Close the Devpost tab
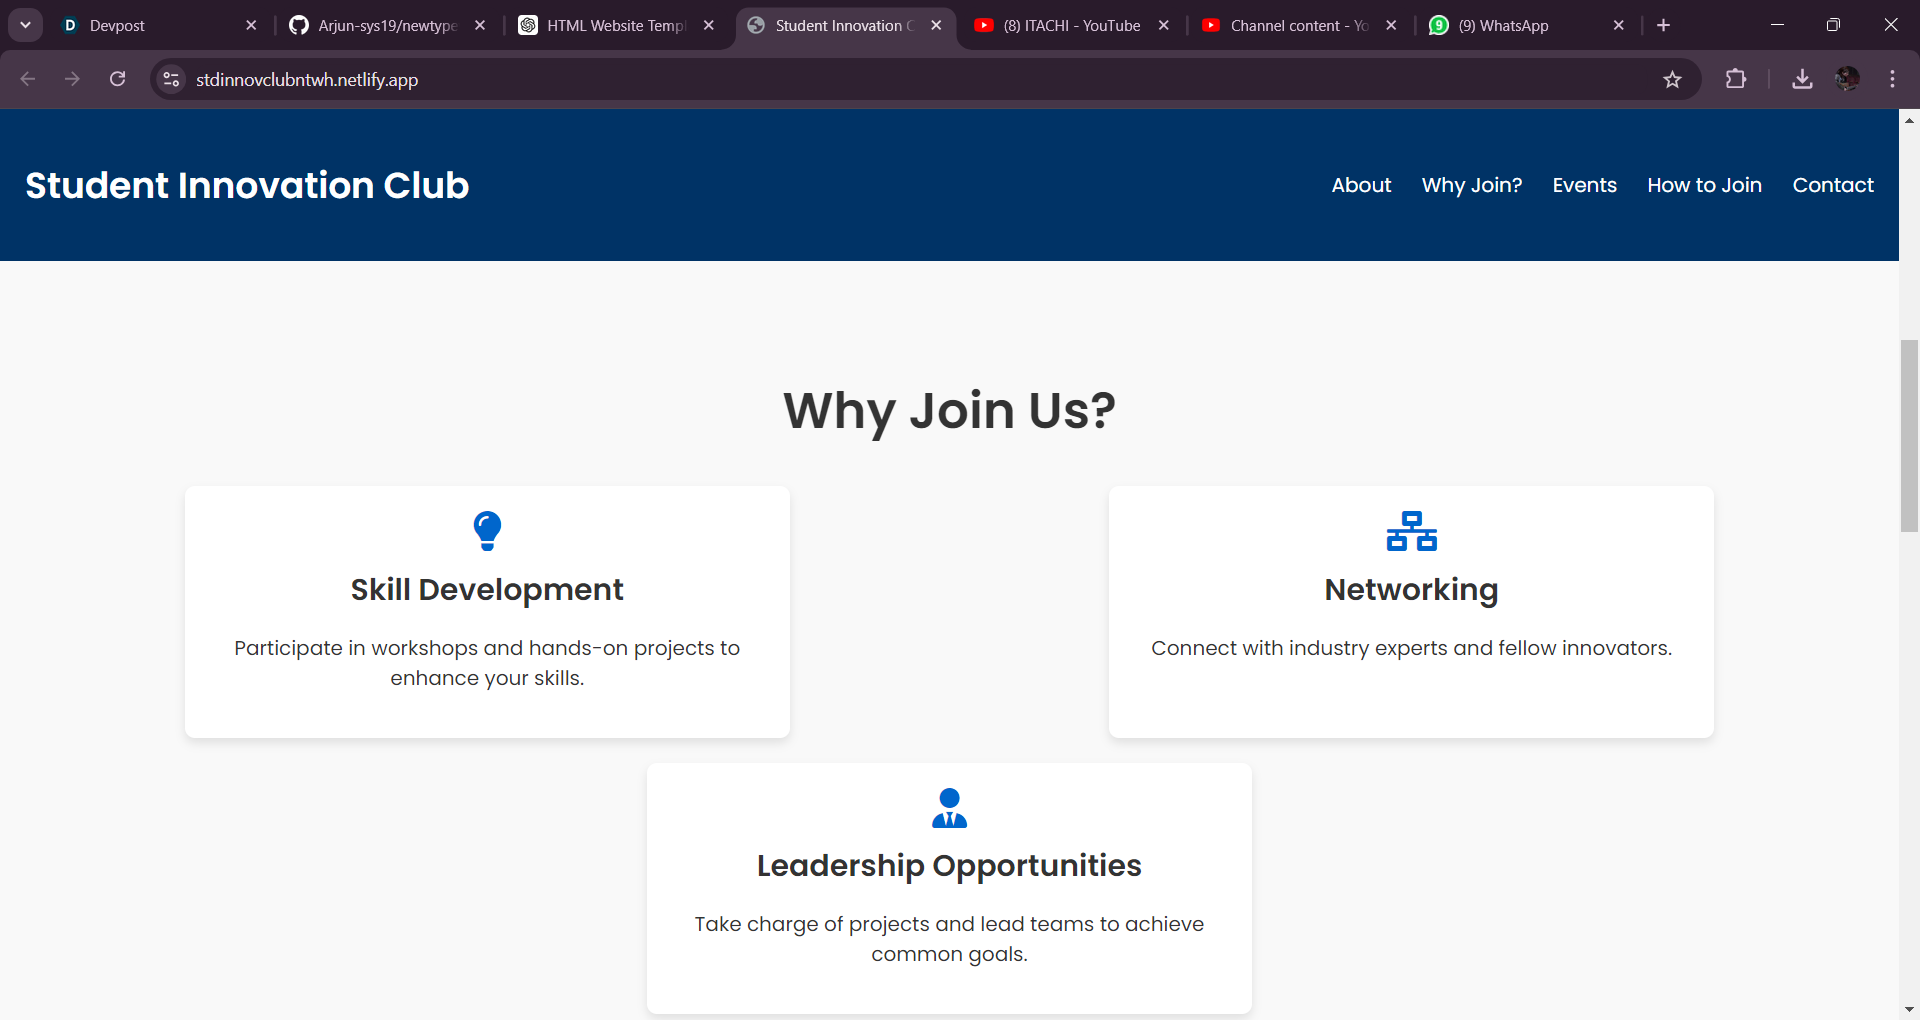This screenshot has height=1020, width=1920. click(x=251, y=25)
